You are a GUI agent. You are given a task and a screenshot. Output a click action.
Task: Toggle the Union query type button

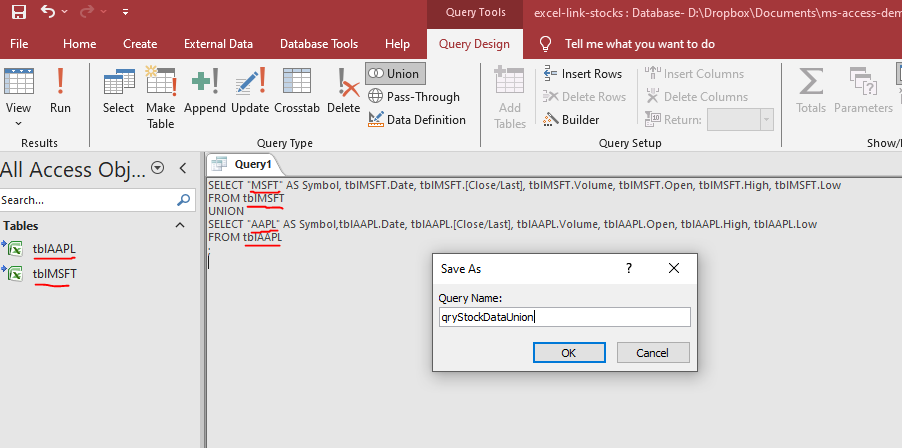coord(395,74)
